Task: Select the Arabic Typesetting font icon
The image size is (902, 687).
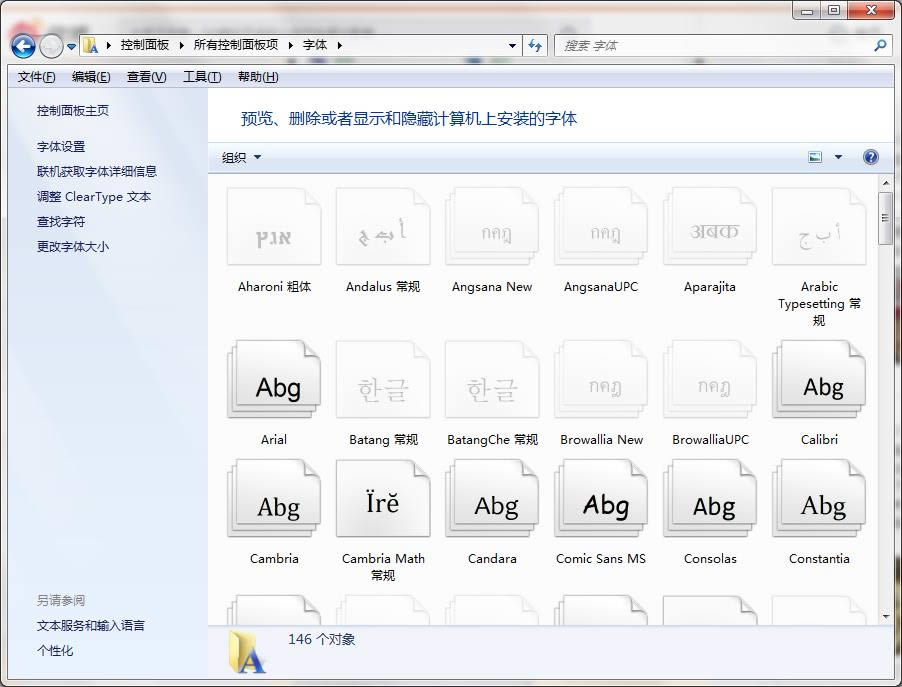Action: [x=819, y=226]
